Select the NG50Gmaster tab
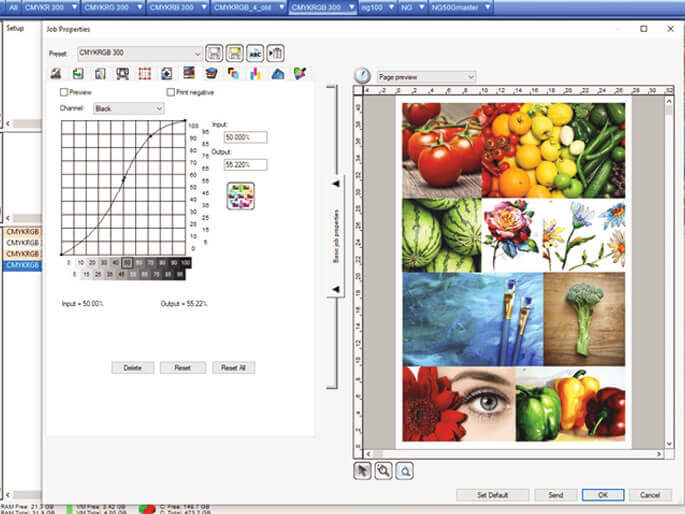This screenshot has width=685, height=514. [x=460, y=7]
